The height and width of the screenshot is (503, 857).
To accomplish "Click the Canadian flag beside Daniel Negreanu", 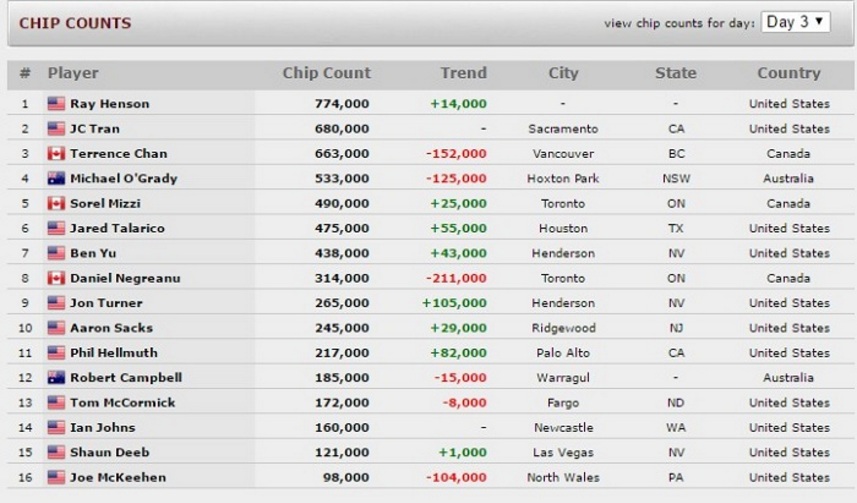I will (56, 278).
